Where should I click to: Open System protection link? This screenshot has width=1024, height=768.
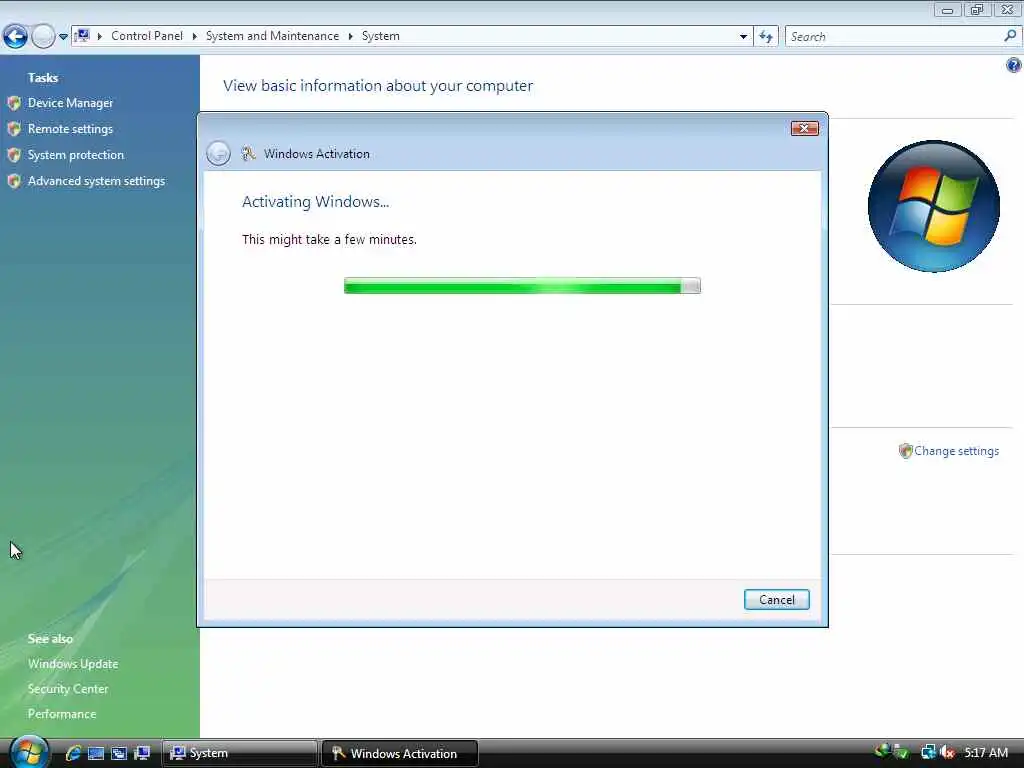click(76, 155)
